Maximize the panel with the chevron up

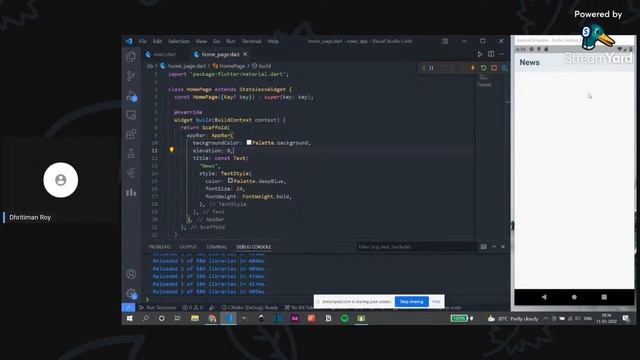point(494,247)
